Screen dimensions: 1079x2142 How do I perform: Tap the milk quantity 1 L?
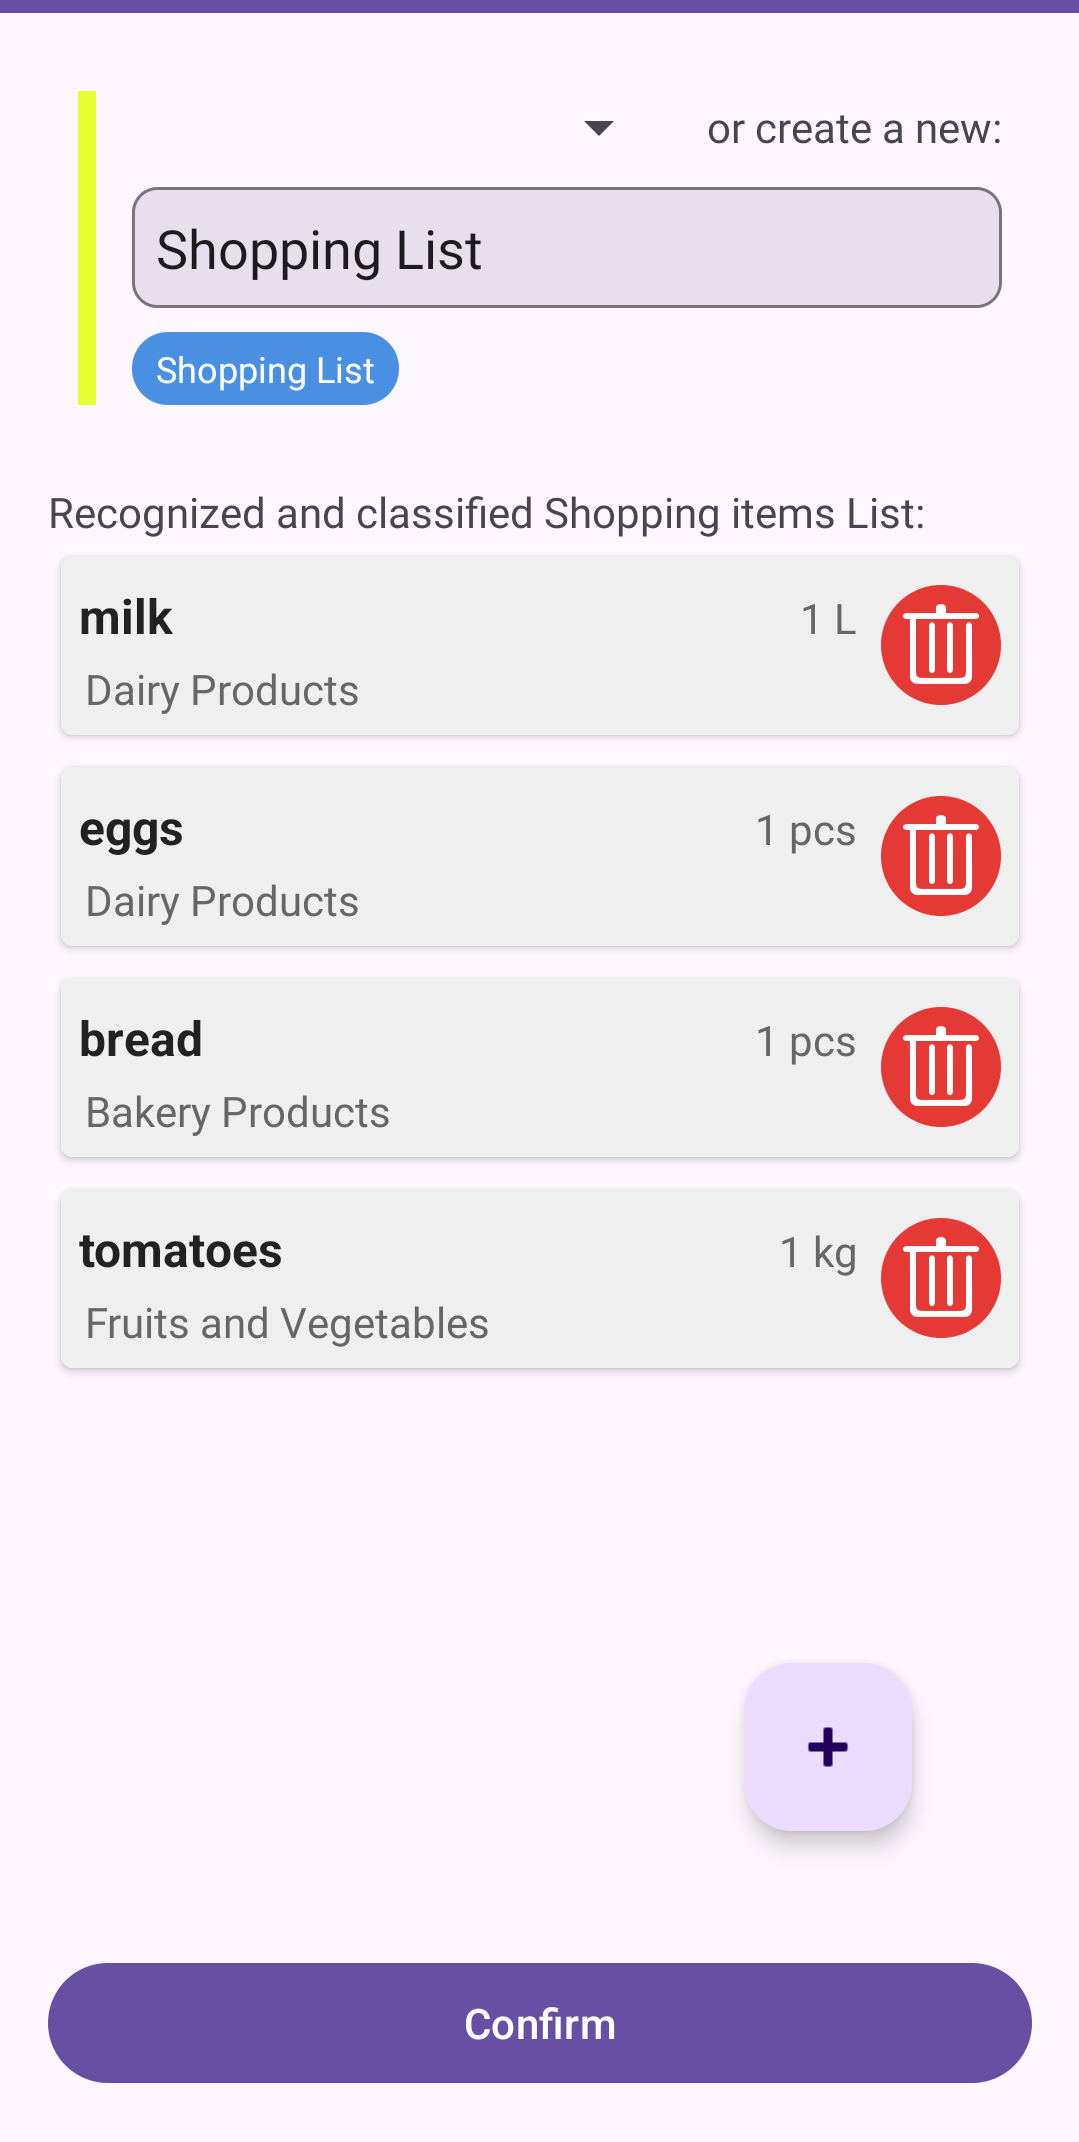pos(828,620)
